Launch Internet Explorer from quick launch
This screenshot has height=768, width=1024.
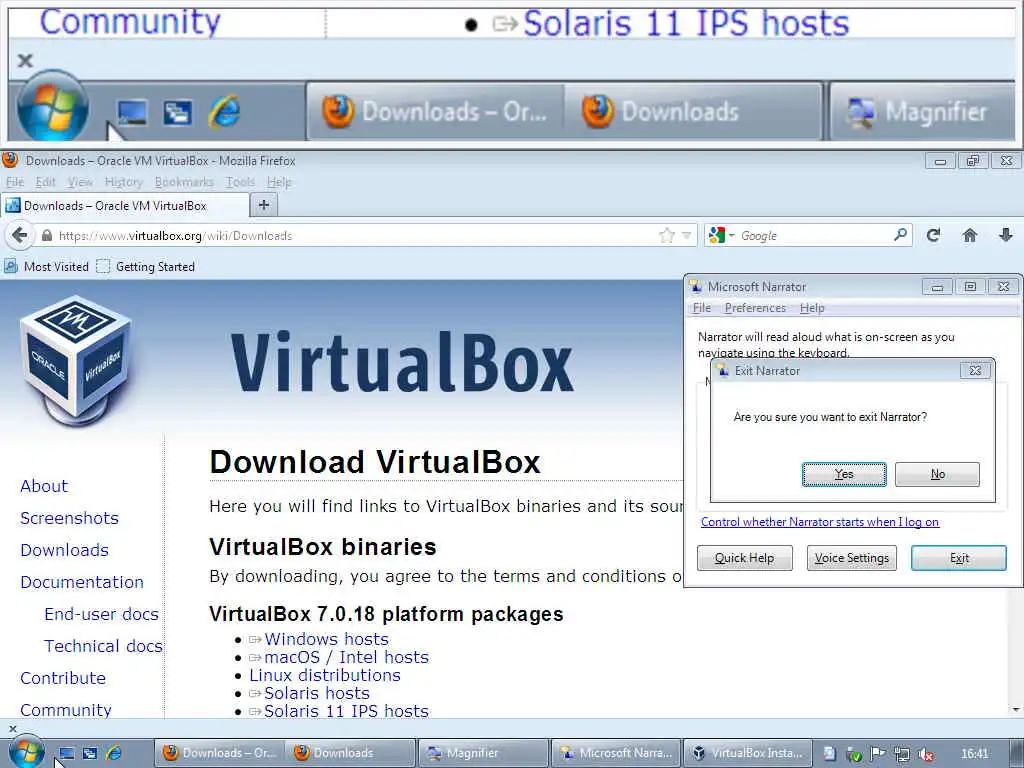[x=113, y=753]
